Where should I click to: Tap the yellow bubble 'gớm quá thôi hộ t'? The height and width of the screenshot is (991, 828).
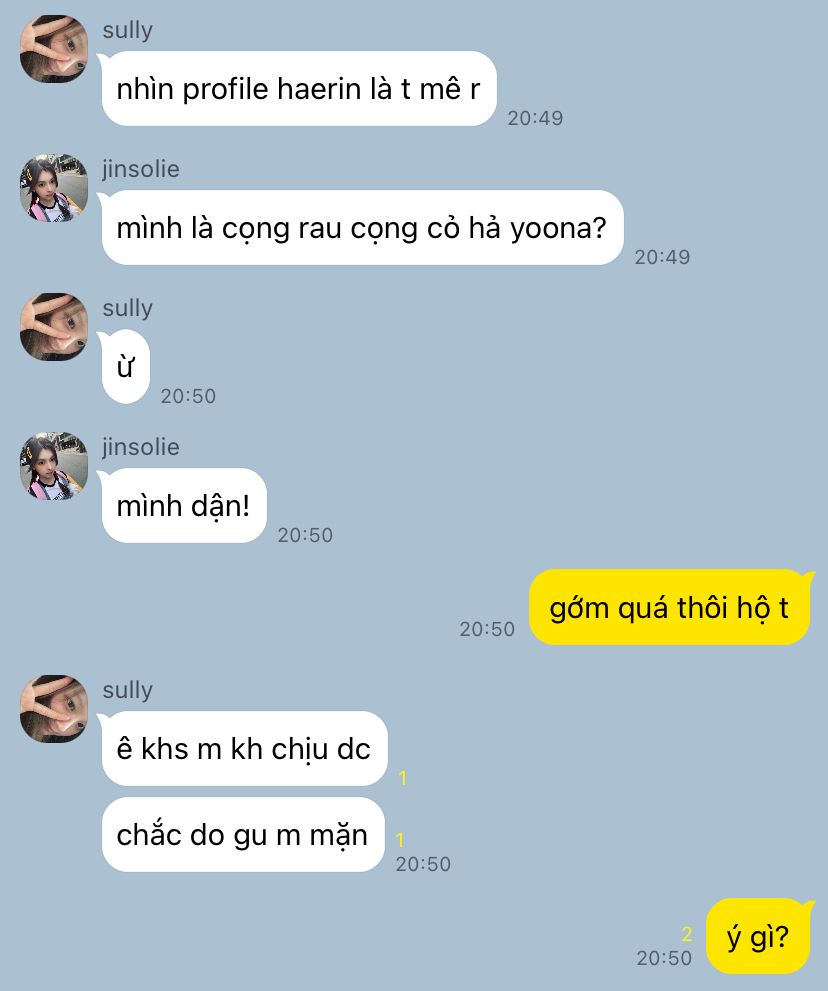(x=669, y=607)
